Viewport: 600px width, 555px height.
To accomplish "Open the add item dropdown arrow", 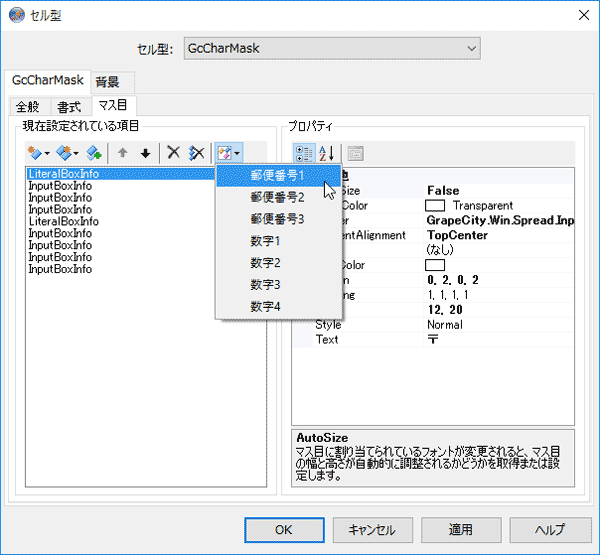I will click(47, 153).
